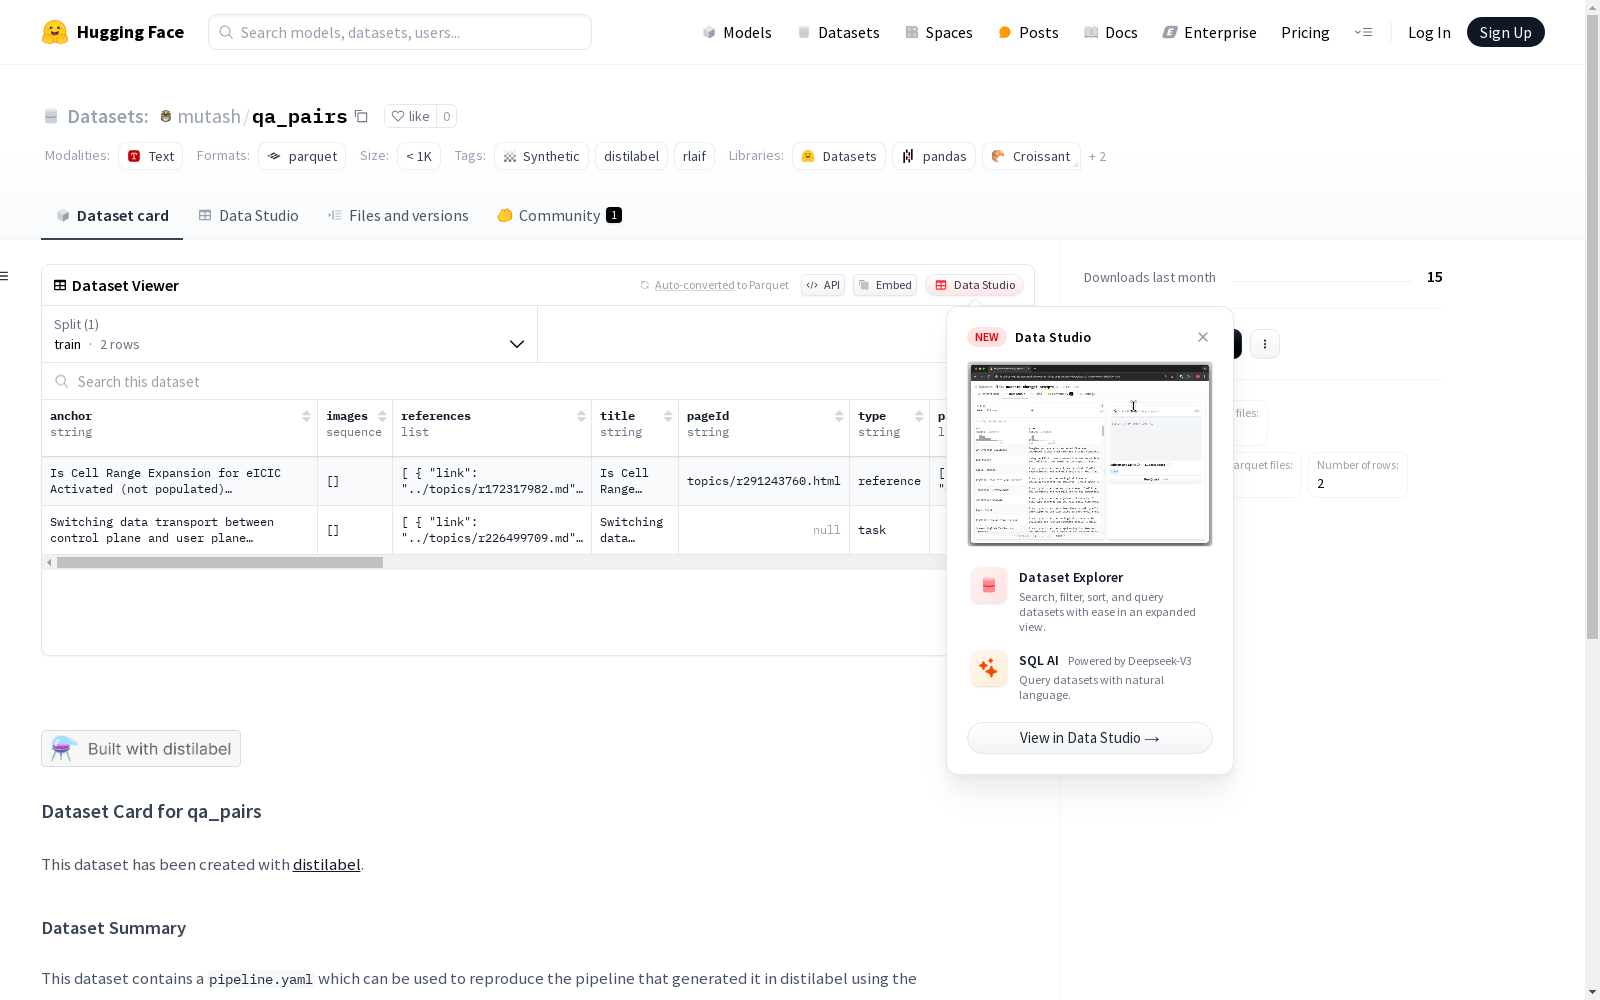Click the table's left scroll arrow
This screenshot has height=1000, width=1600.
[49, 562]
